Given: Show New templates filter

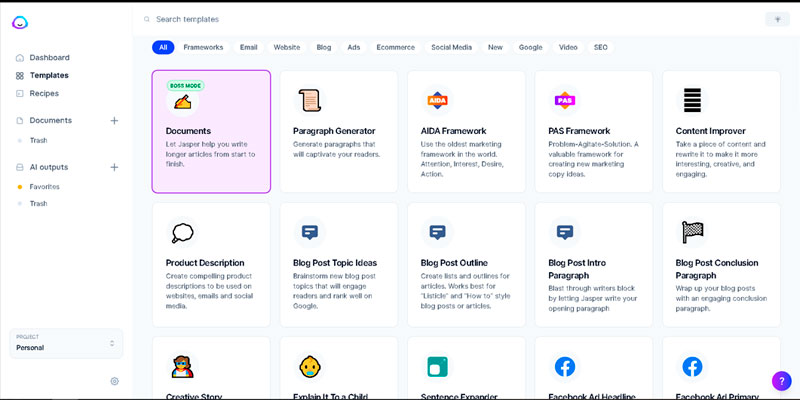Looking at the screenshot, I should (495, 47).
